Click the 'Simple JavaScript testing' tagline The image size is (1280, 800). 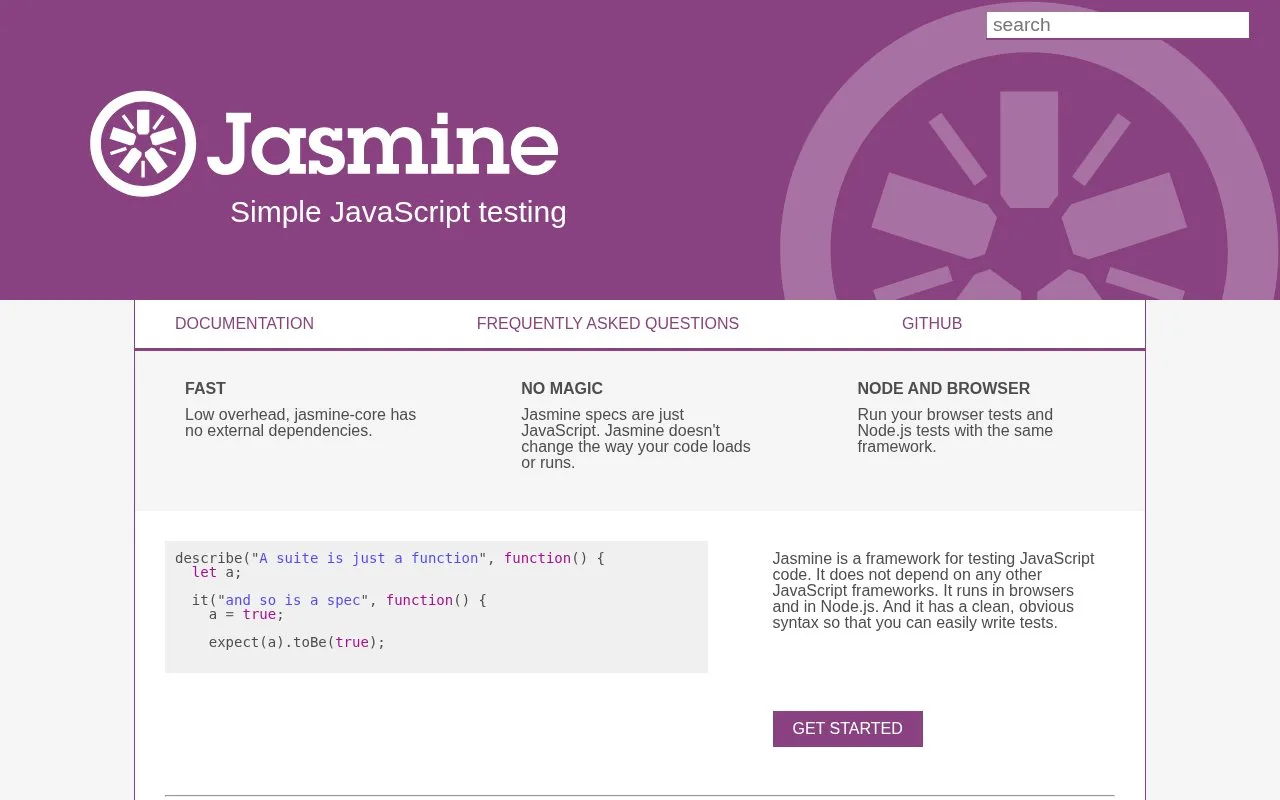point(398,212)
